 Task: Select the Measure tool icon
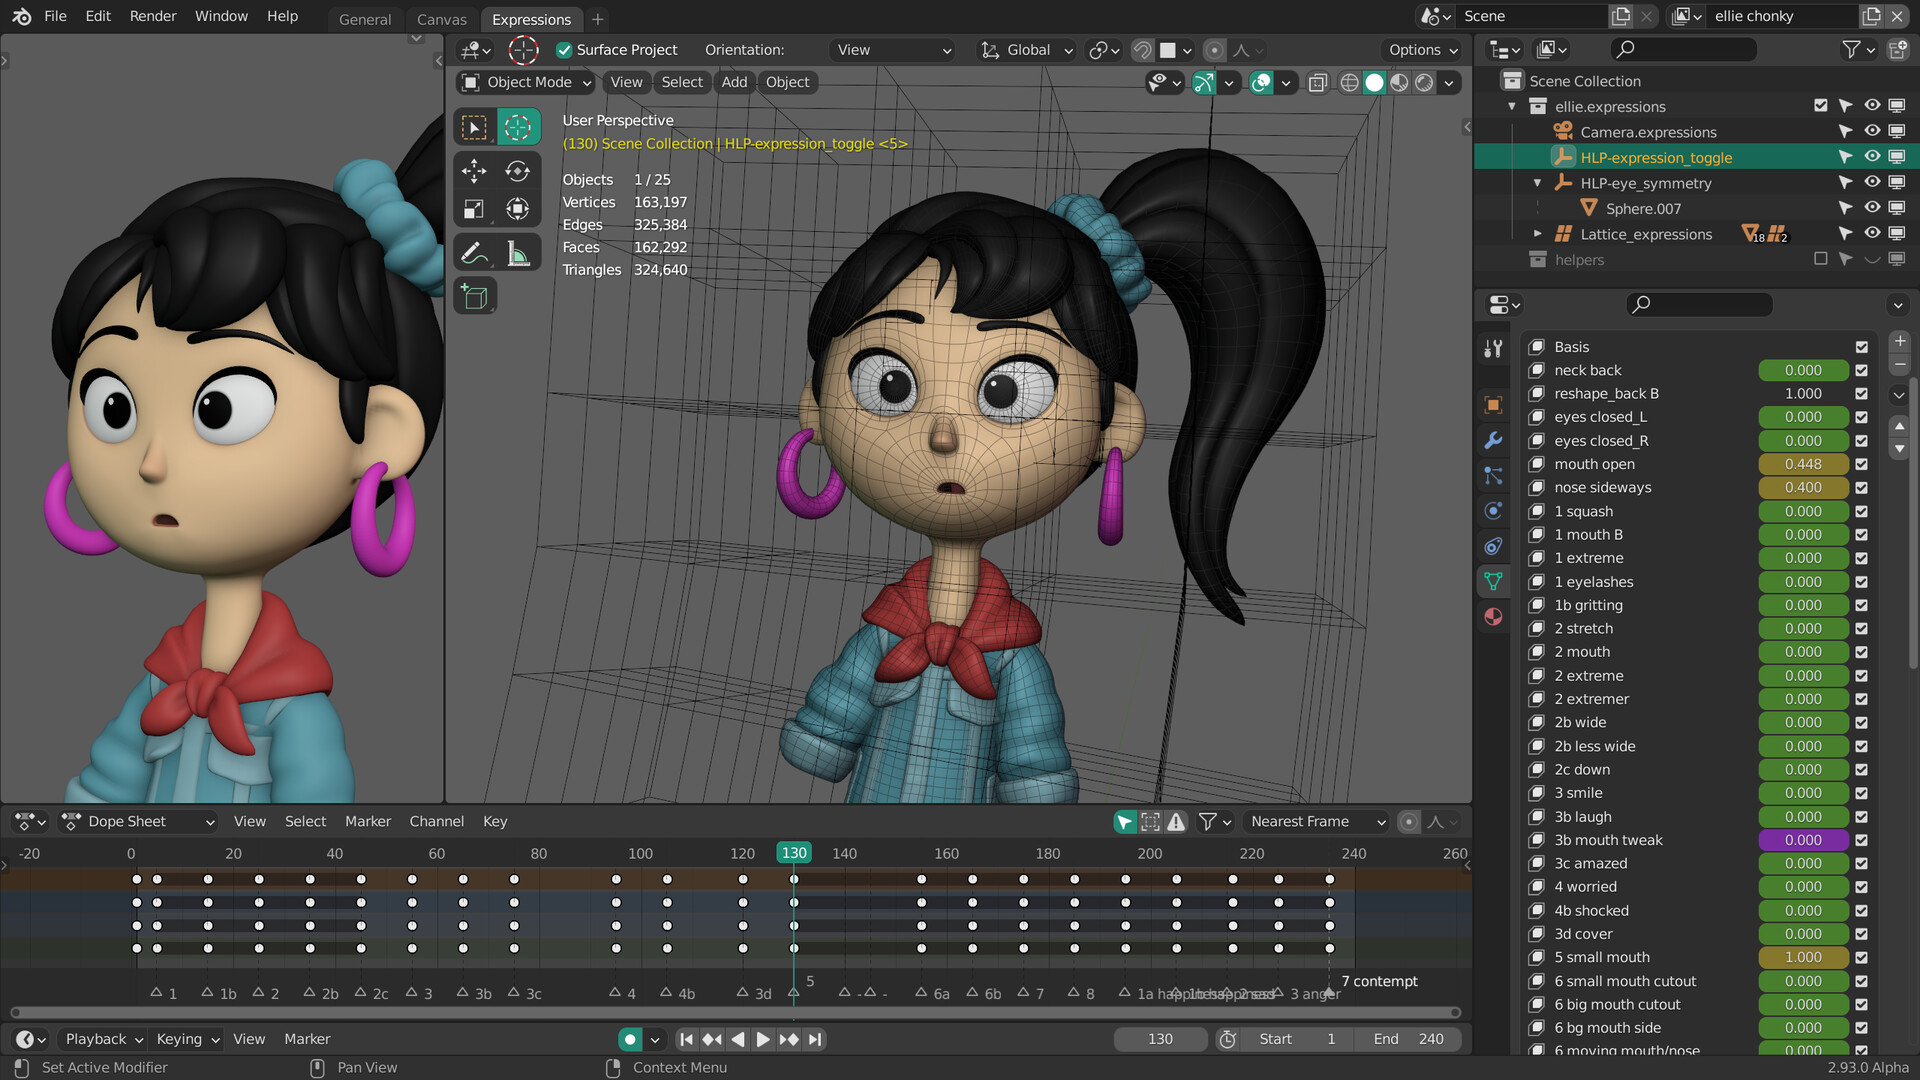point(517,253)
